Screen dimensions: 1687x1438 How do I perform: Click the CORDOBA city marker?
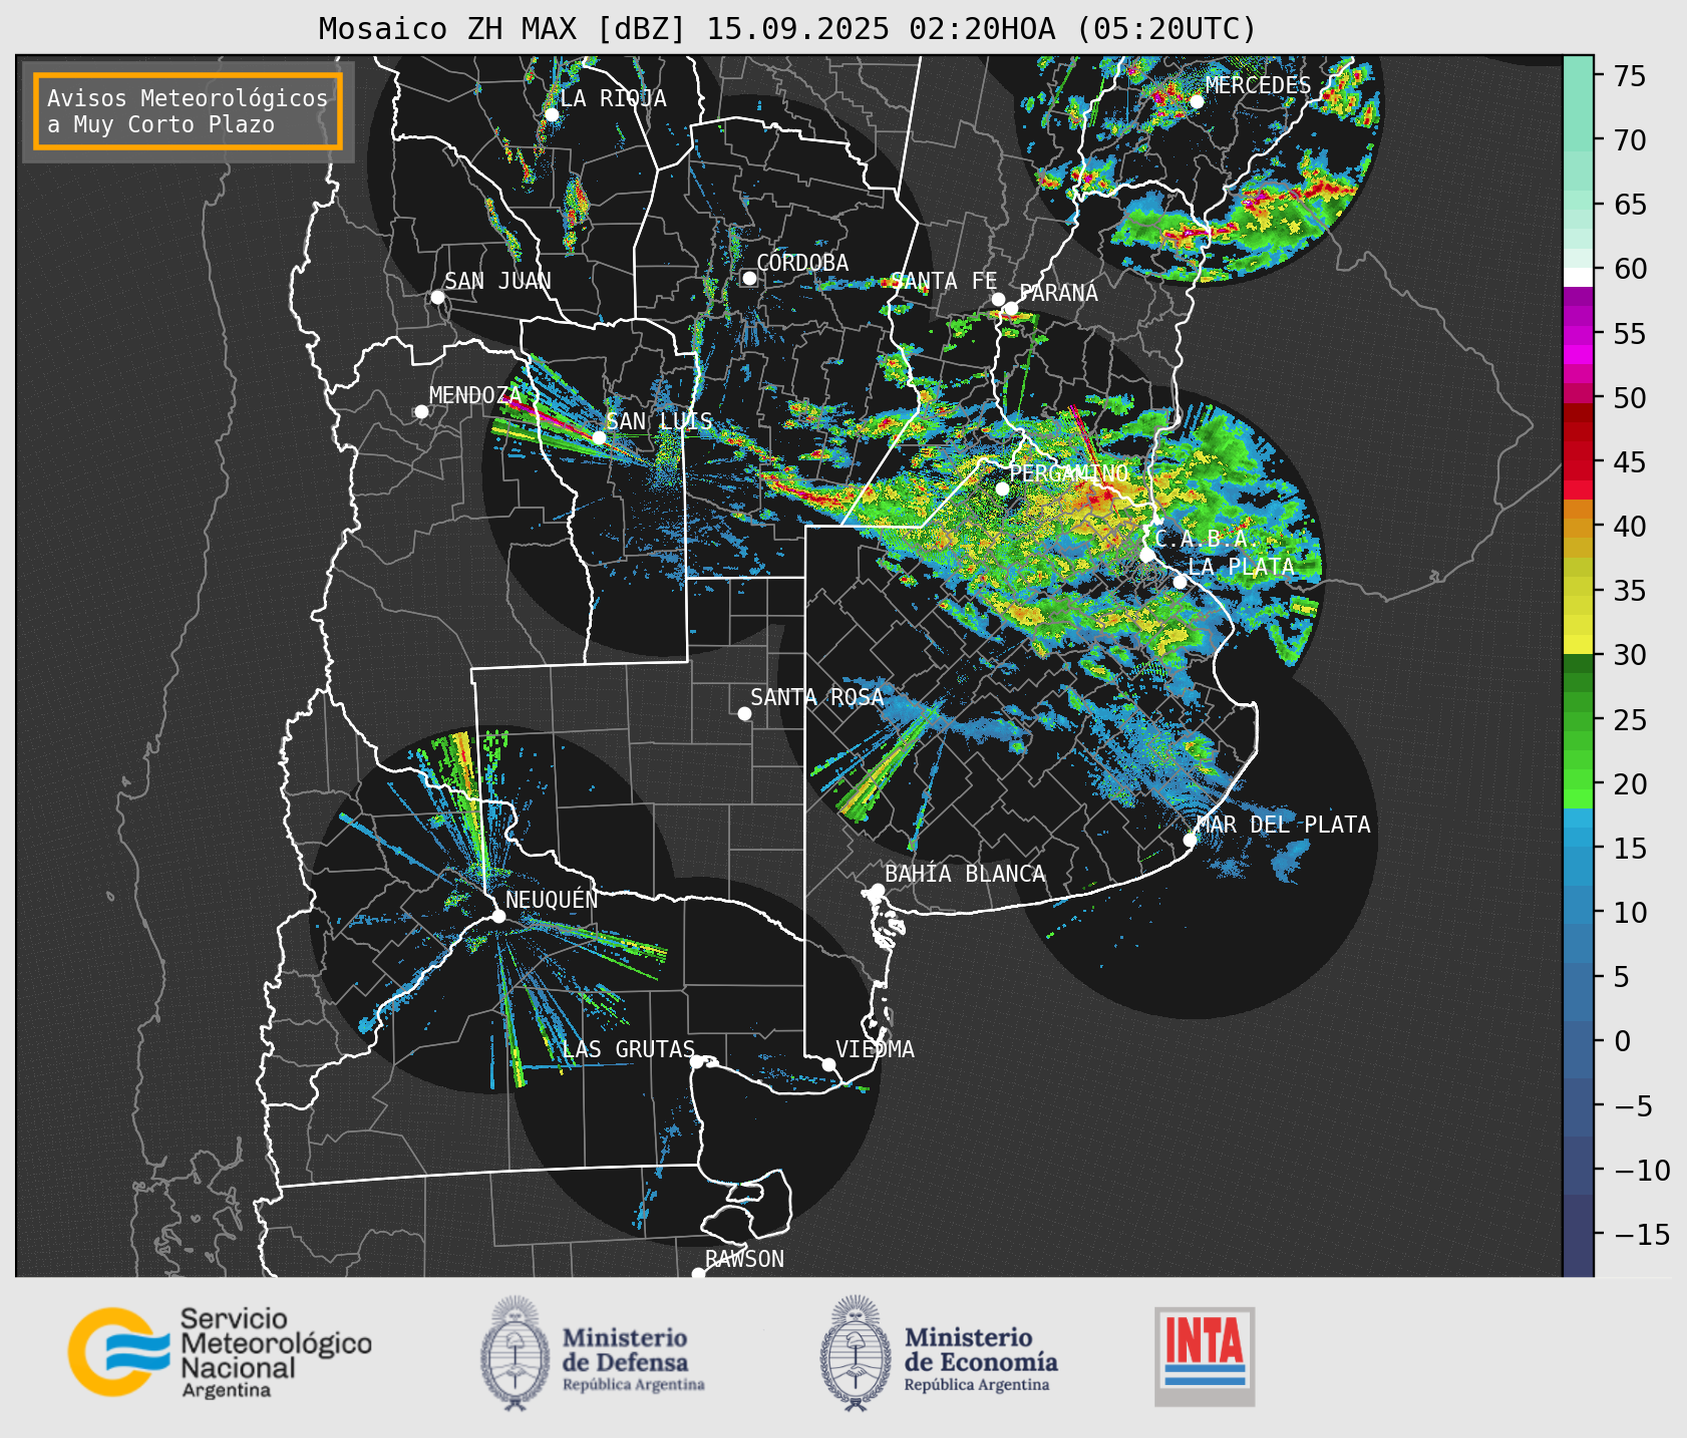coord(749,278)
